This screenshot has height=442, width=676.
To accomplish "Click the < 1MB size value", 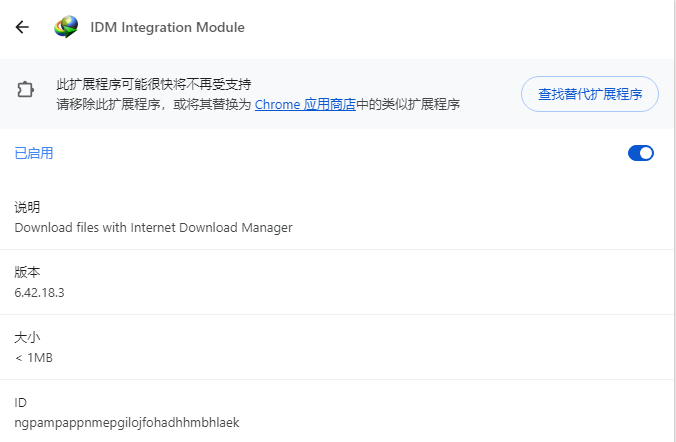I will 34,358.
